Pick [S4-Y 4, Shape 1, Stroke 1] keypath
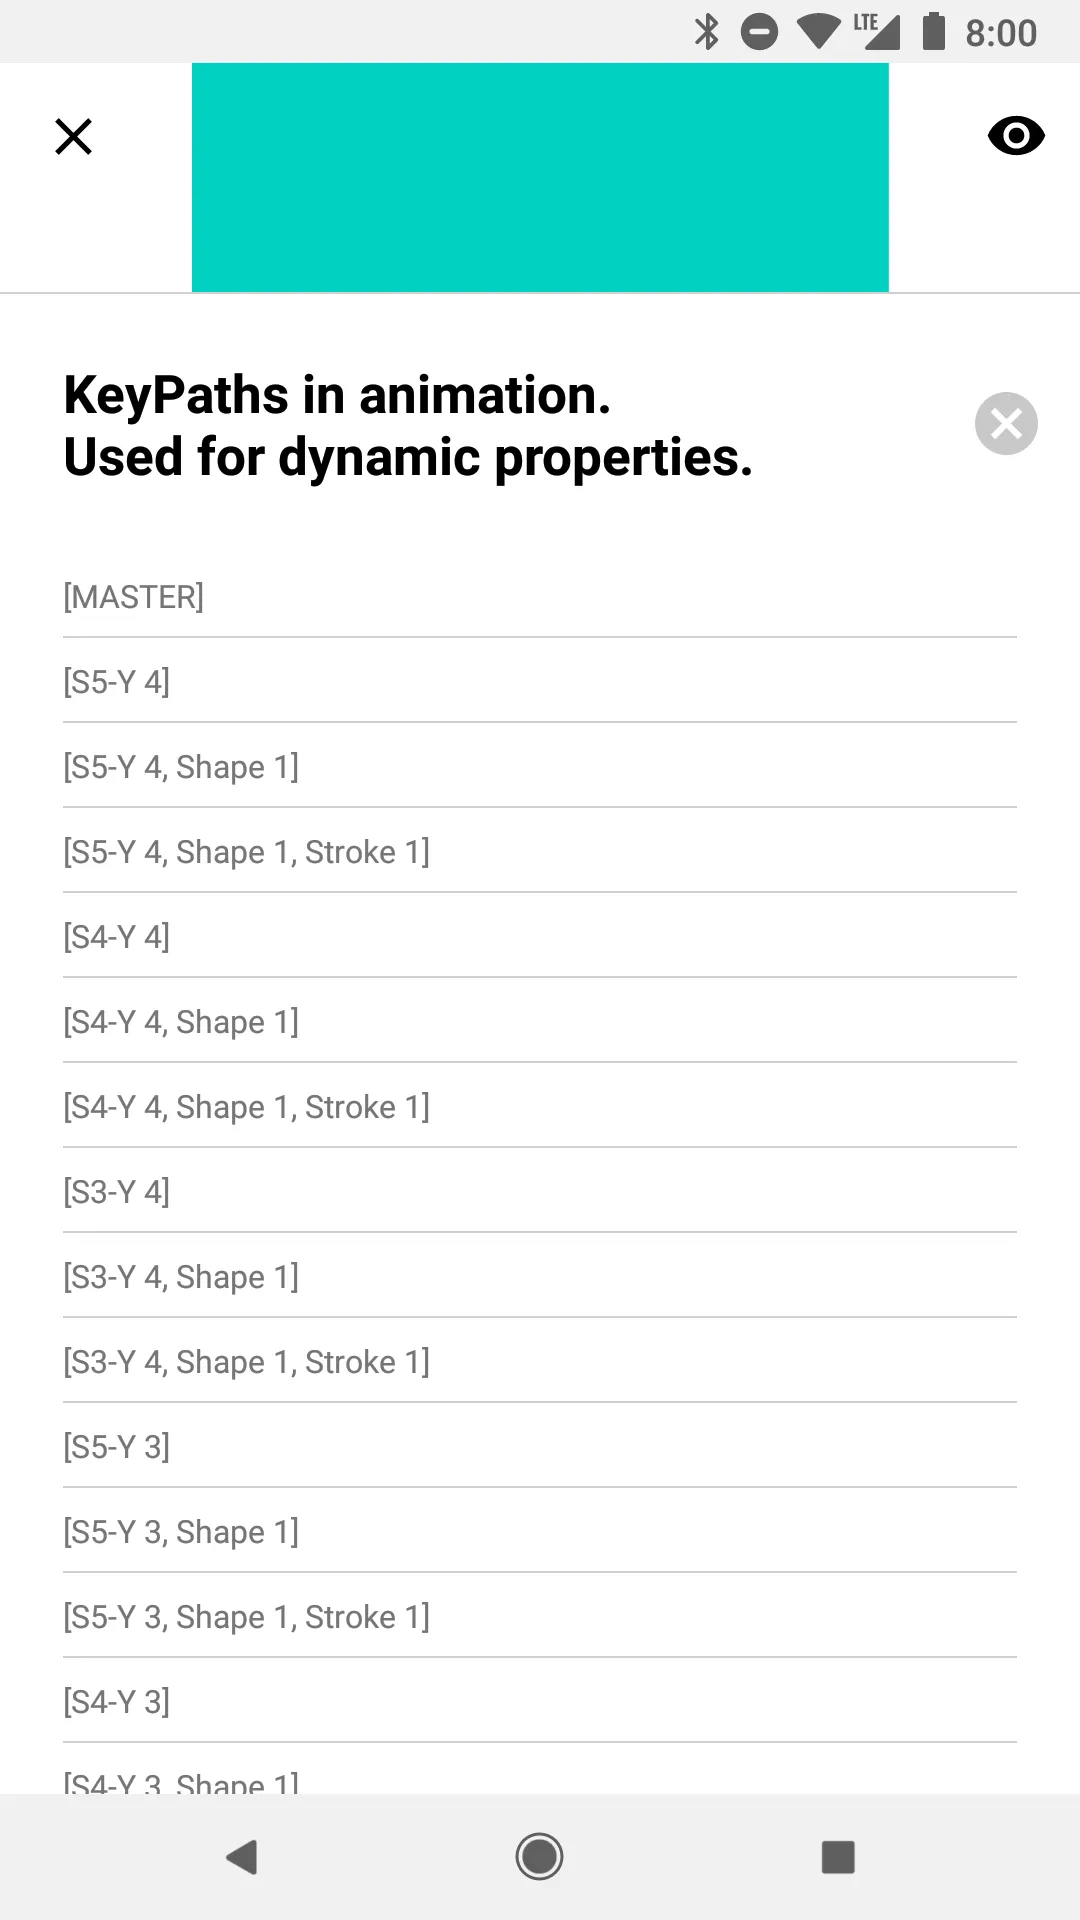Screen dimensions: 1080x1920 (540, 1106)
